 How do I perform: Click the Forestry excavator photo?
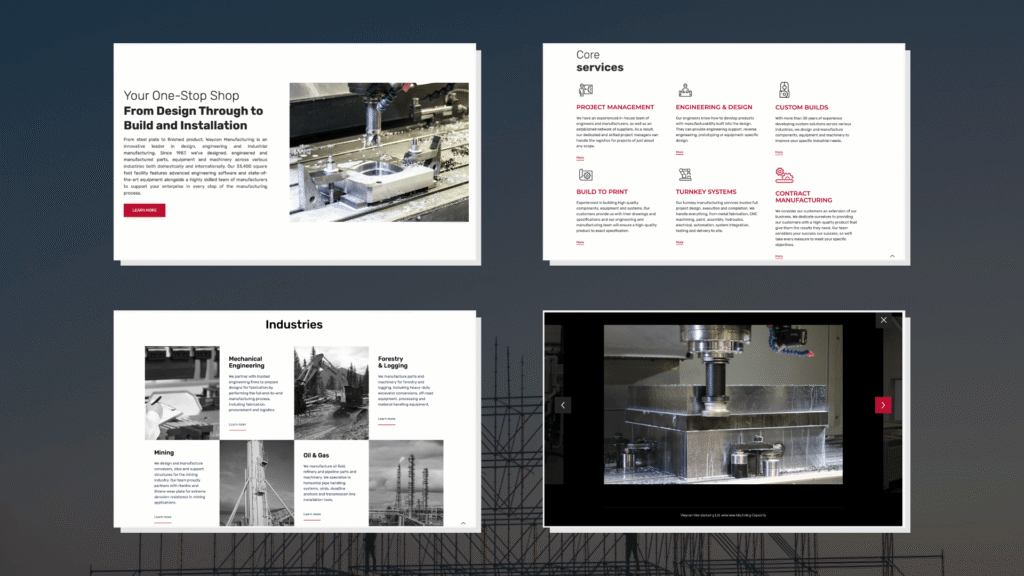331,392
